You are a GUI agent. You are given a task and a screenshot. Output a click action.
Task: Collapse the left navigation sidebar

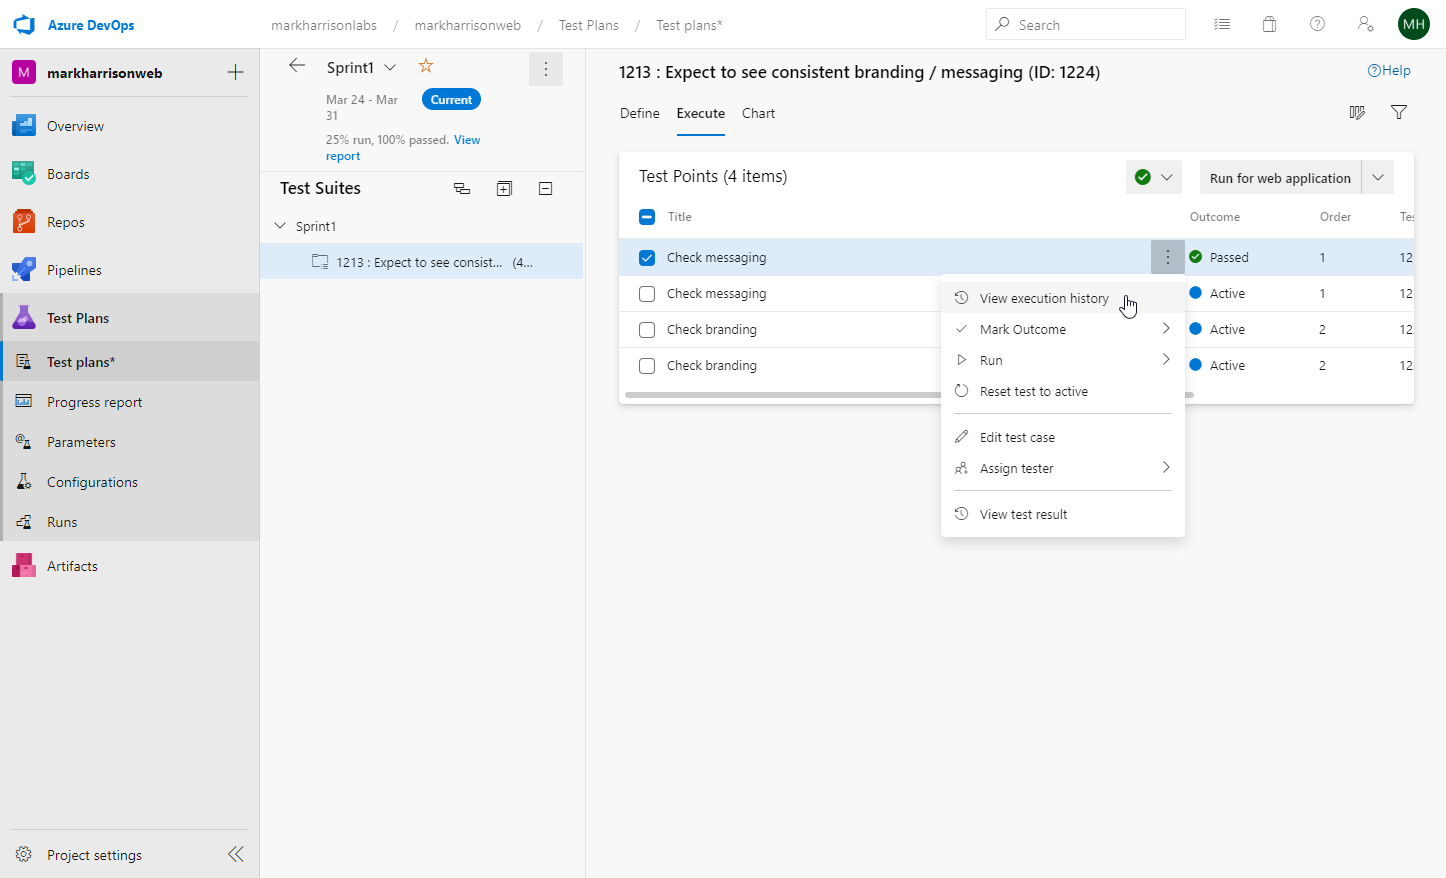(236, 854)
